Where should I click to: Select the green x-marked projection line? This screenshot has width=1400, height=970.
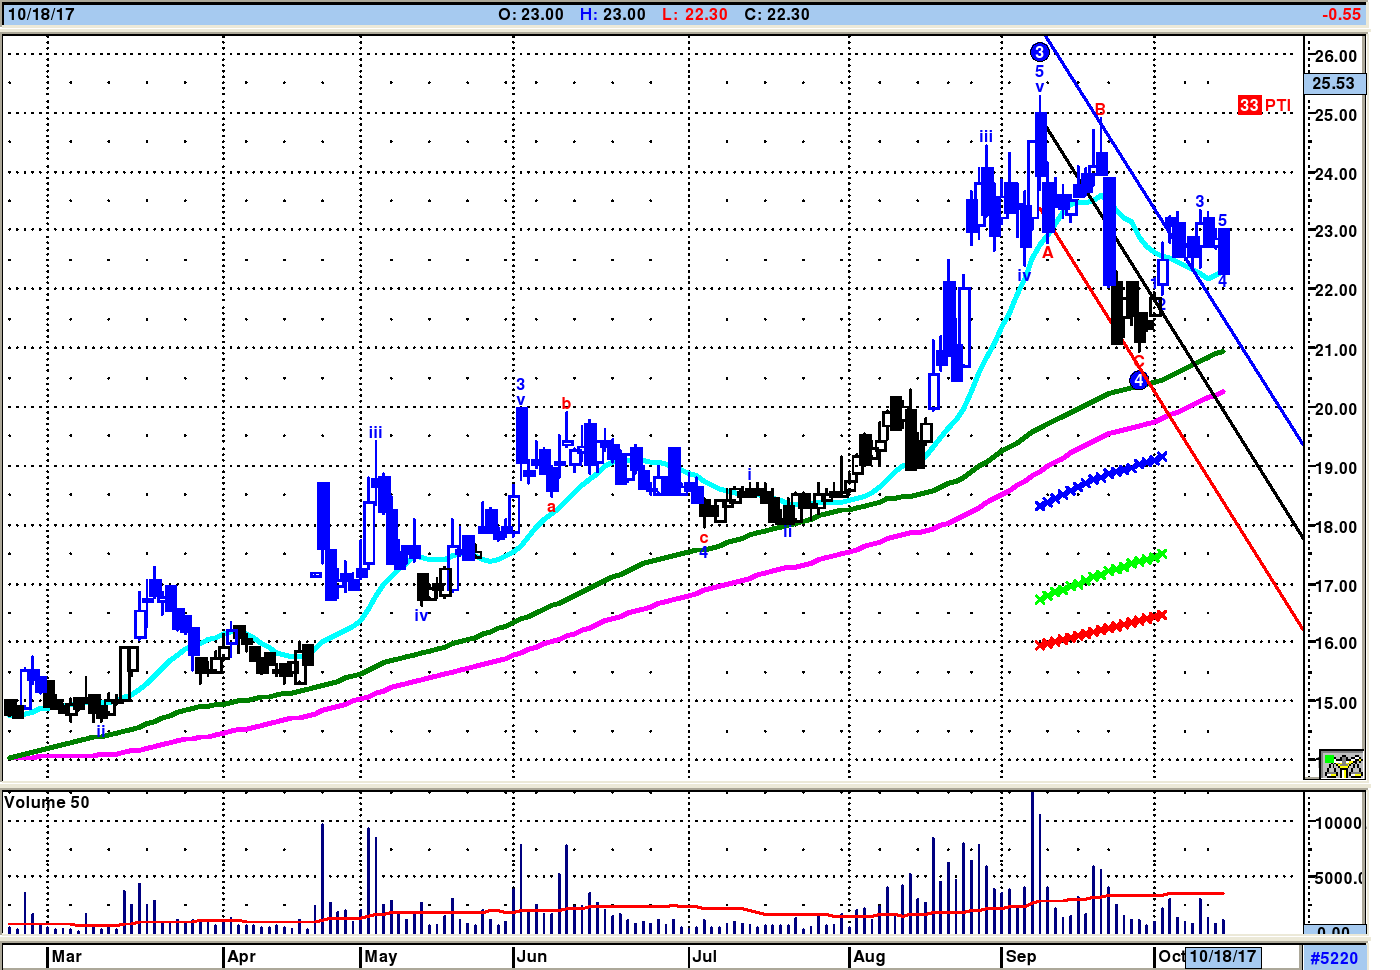click(x=1101, y=576)
